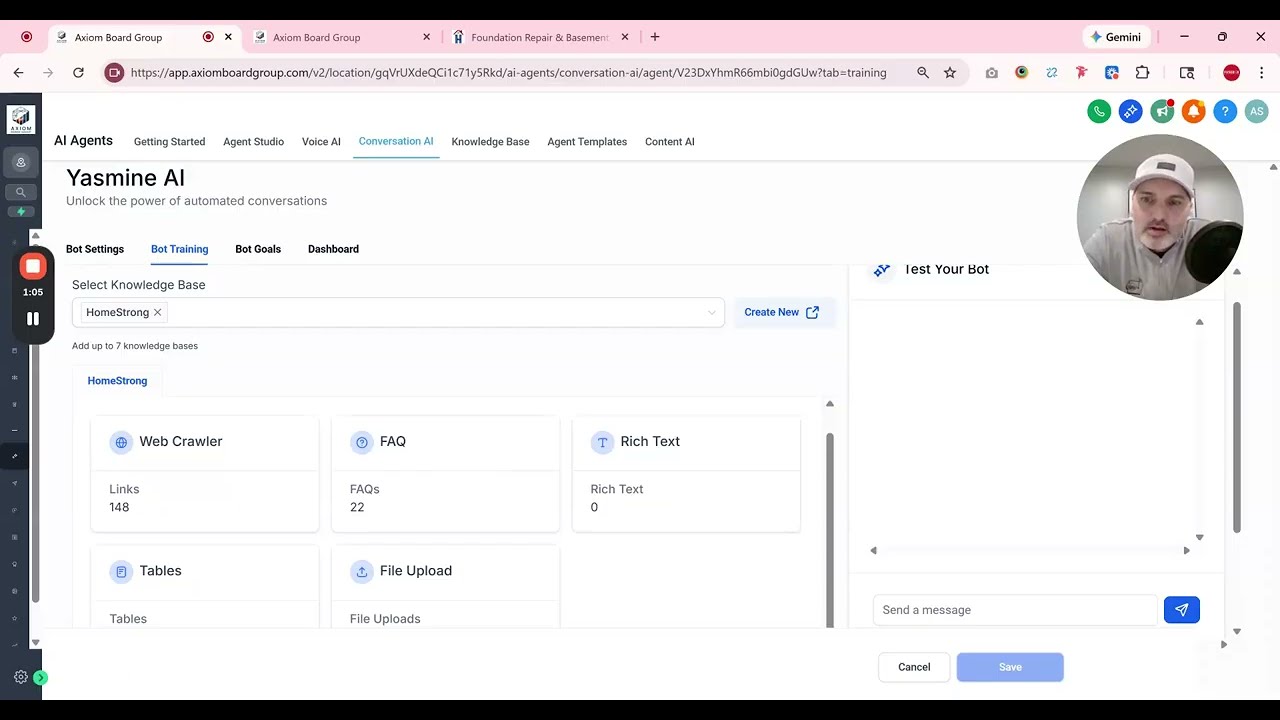Open Content AI menu item
Viewport: 1280px width, 720px height.
coord(670,142)
